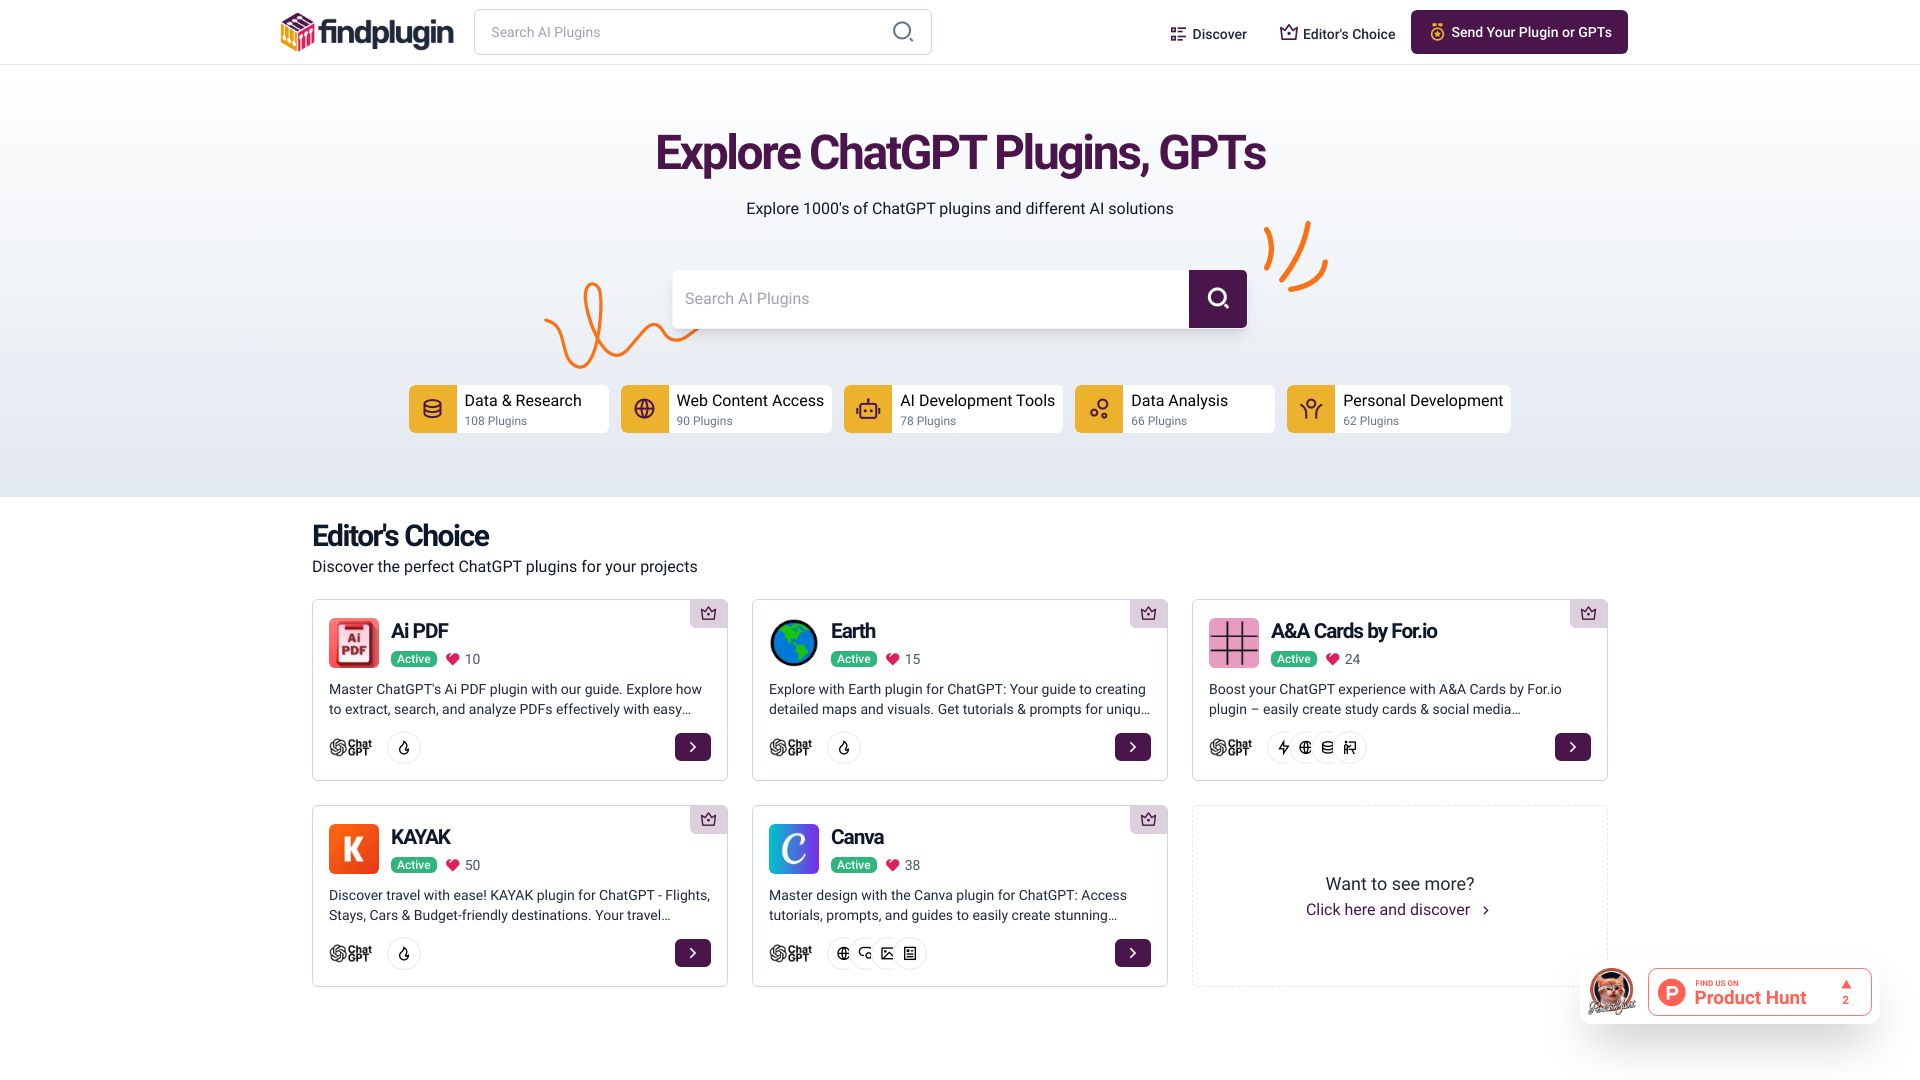The image size is (1920, 1080).
Task: Toggle the KAYAK plugin favorite heart
Action: coord(452,865)
